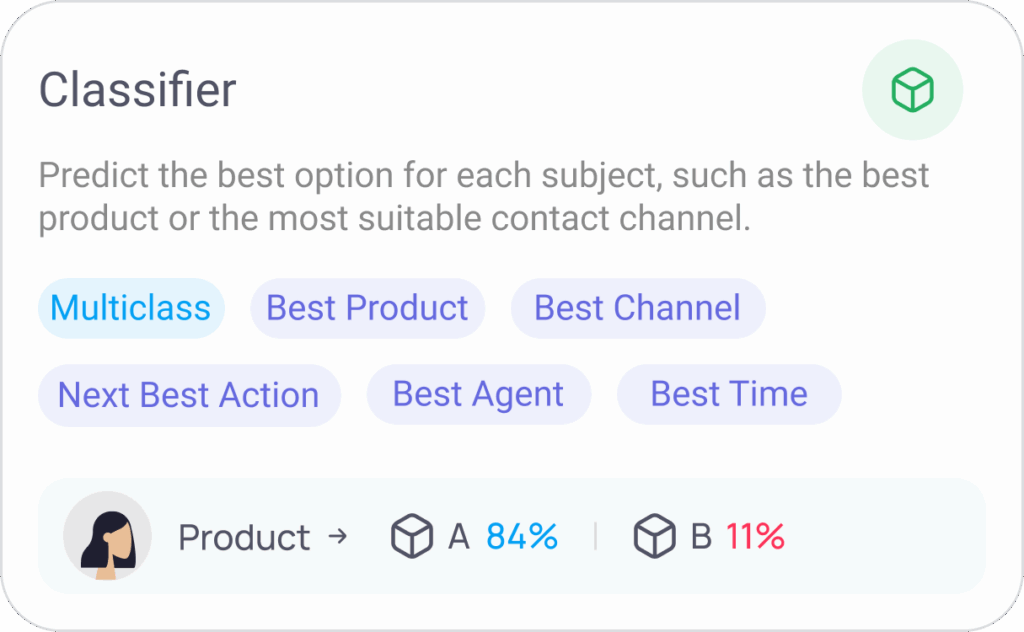This screenshot has height=632, width=1024.
Task: Select the Multiclass tag
Action: point(131,308)
